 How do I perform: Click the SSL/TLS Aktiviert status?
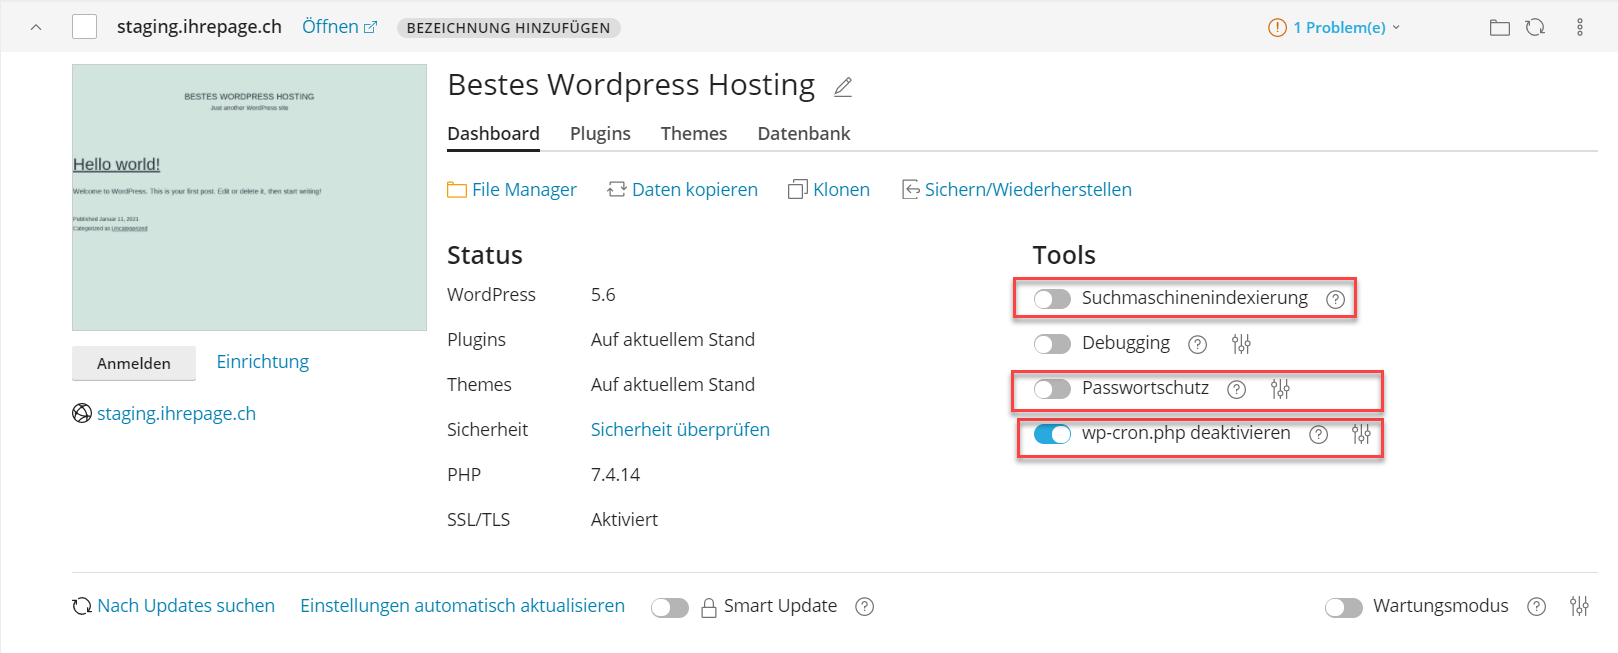(x=624, y=520)
